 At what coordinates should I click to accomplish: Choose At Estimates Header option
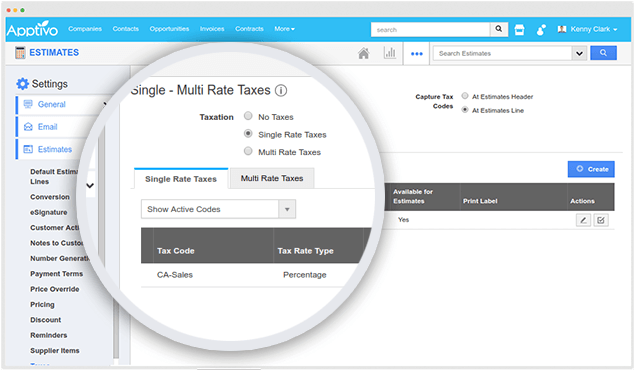(x=465, y=96)
